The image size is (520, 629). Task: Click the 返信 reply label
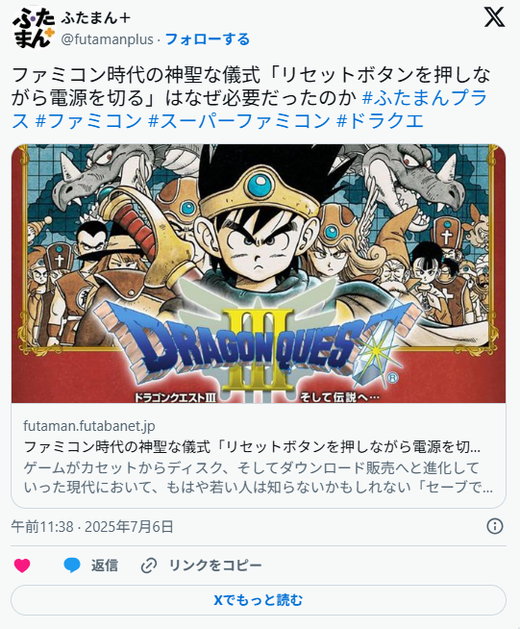(x=104, y=566)
